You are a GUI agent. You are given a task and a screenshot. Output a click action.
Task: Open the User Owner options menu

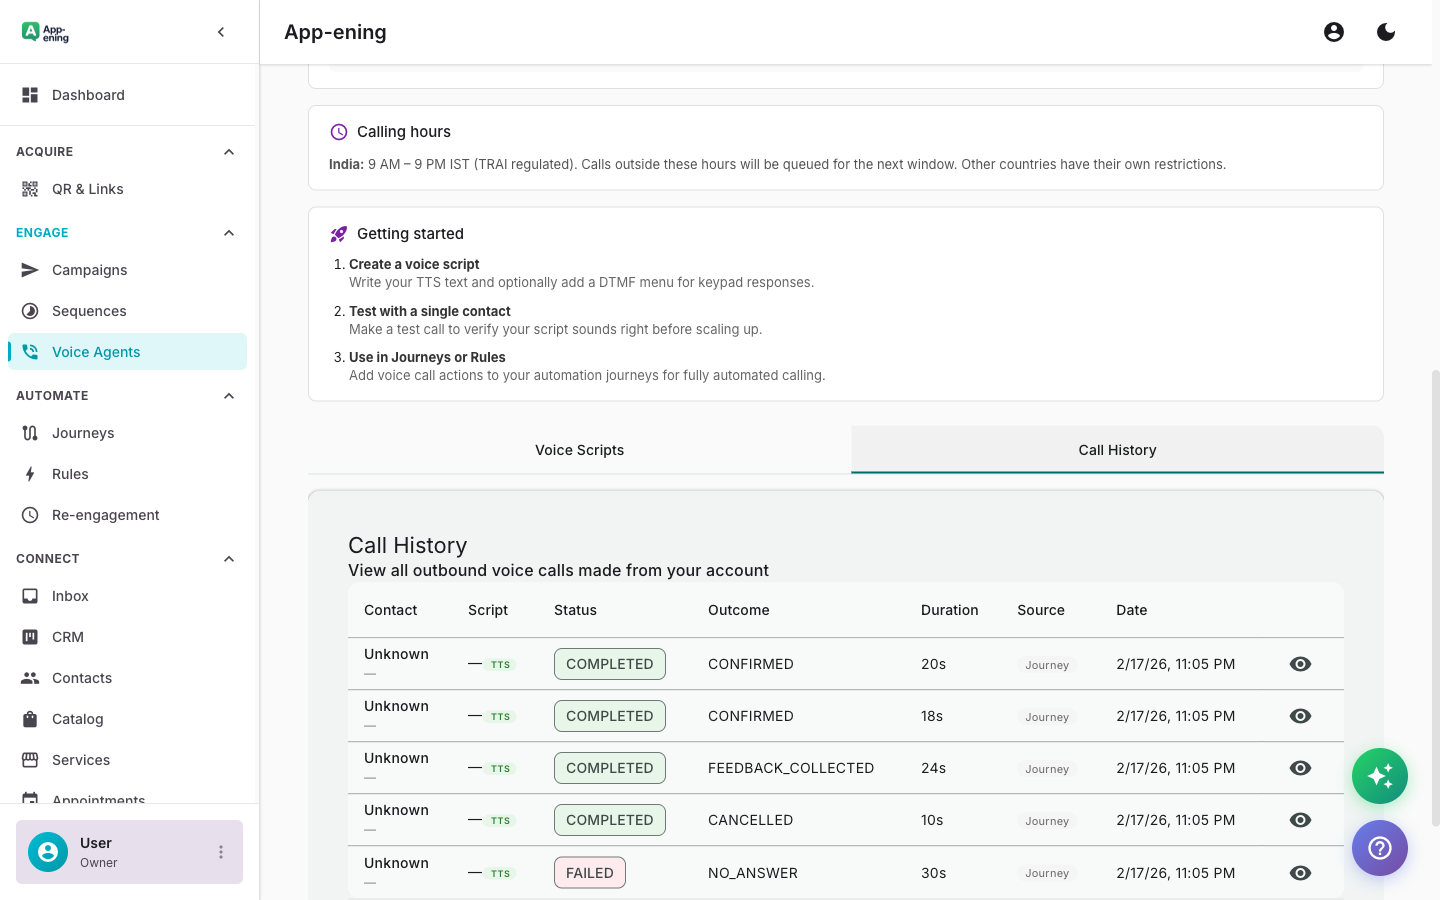pos(220,852)
